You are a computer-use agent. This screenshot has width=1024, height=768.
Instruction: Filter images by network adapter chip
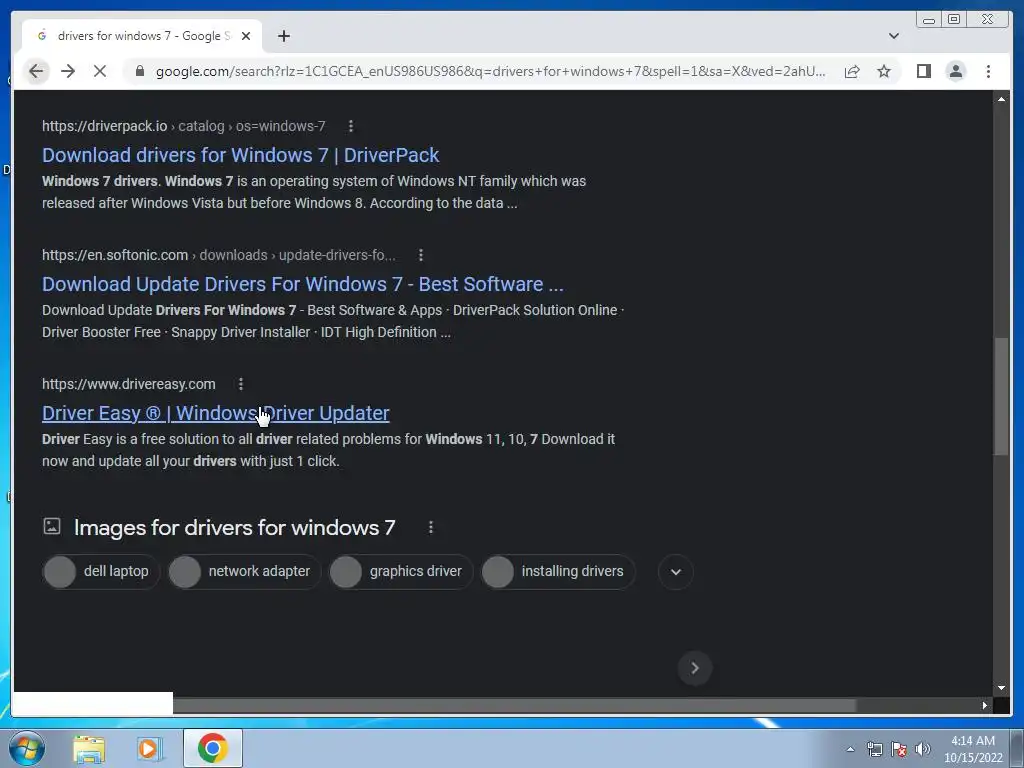tap(245, 571)
